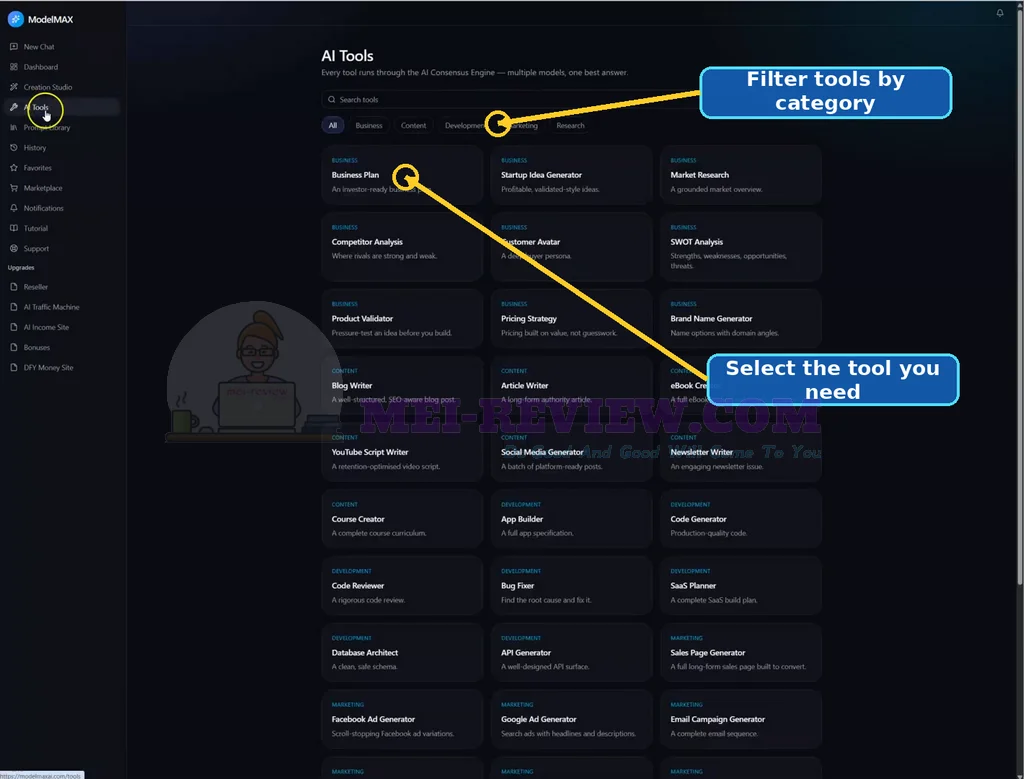Open the Facebook Ad Generator tool
The height and width of the screenshot is (779, 1024).
(x=402, y=719)
